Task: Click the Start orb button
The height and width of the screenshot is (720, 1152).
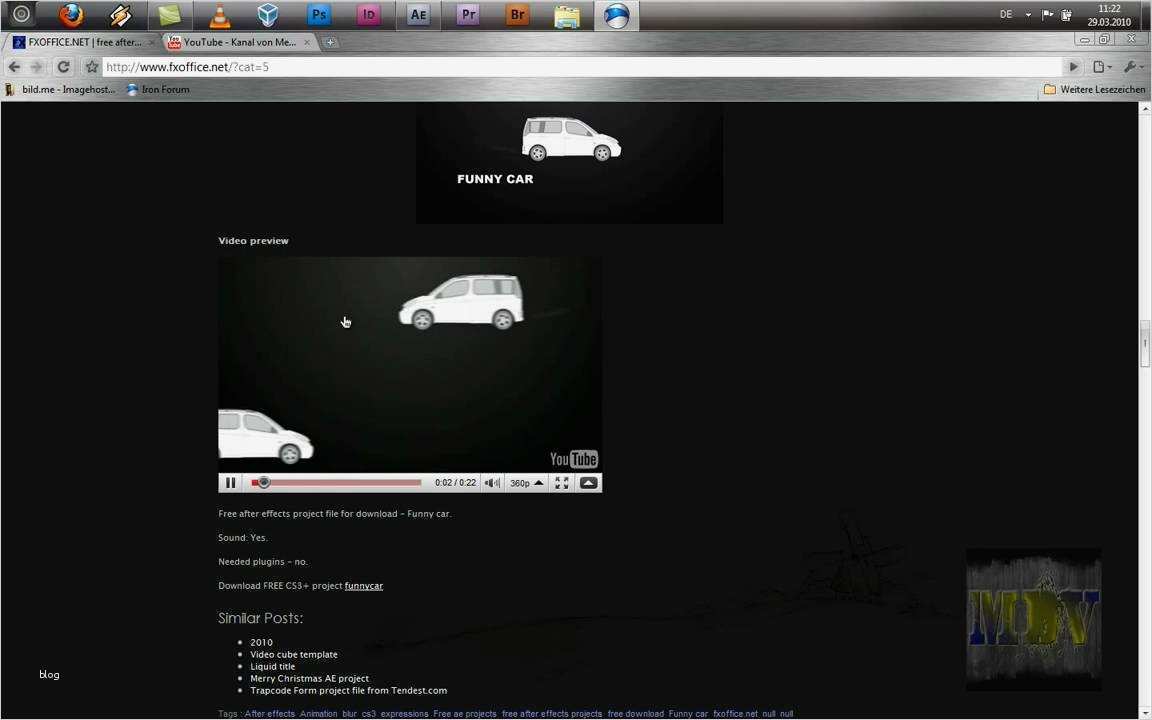Action: (x=21, y=14)
